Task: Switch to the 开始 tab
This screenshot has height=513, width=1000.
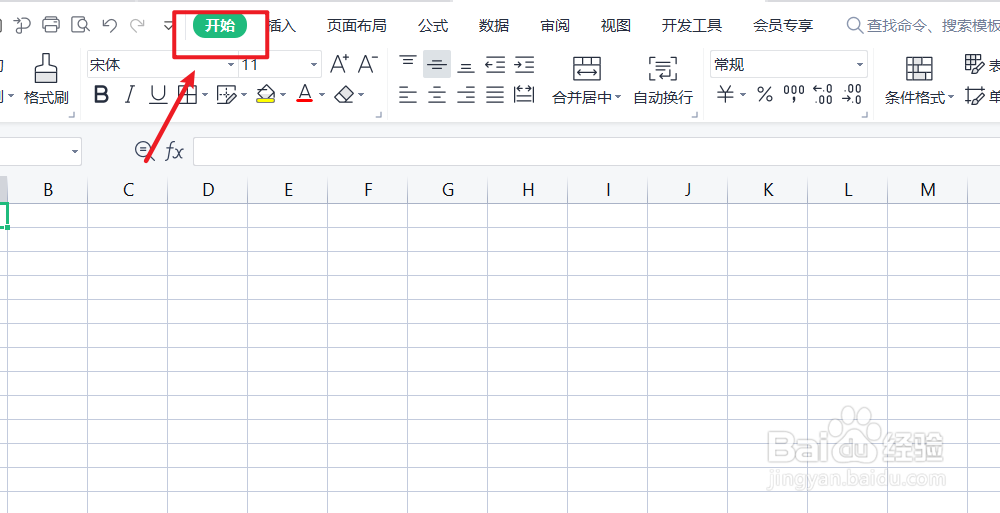Action: (x=220, y=26)
